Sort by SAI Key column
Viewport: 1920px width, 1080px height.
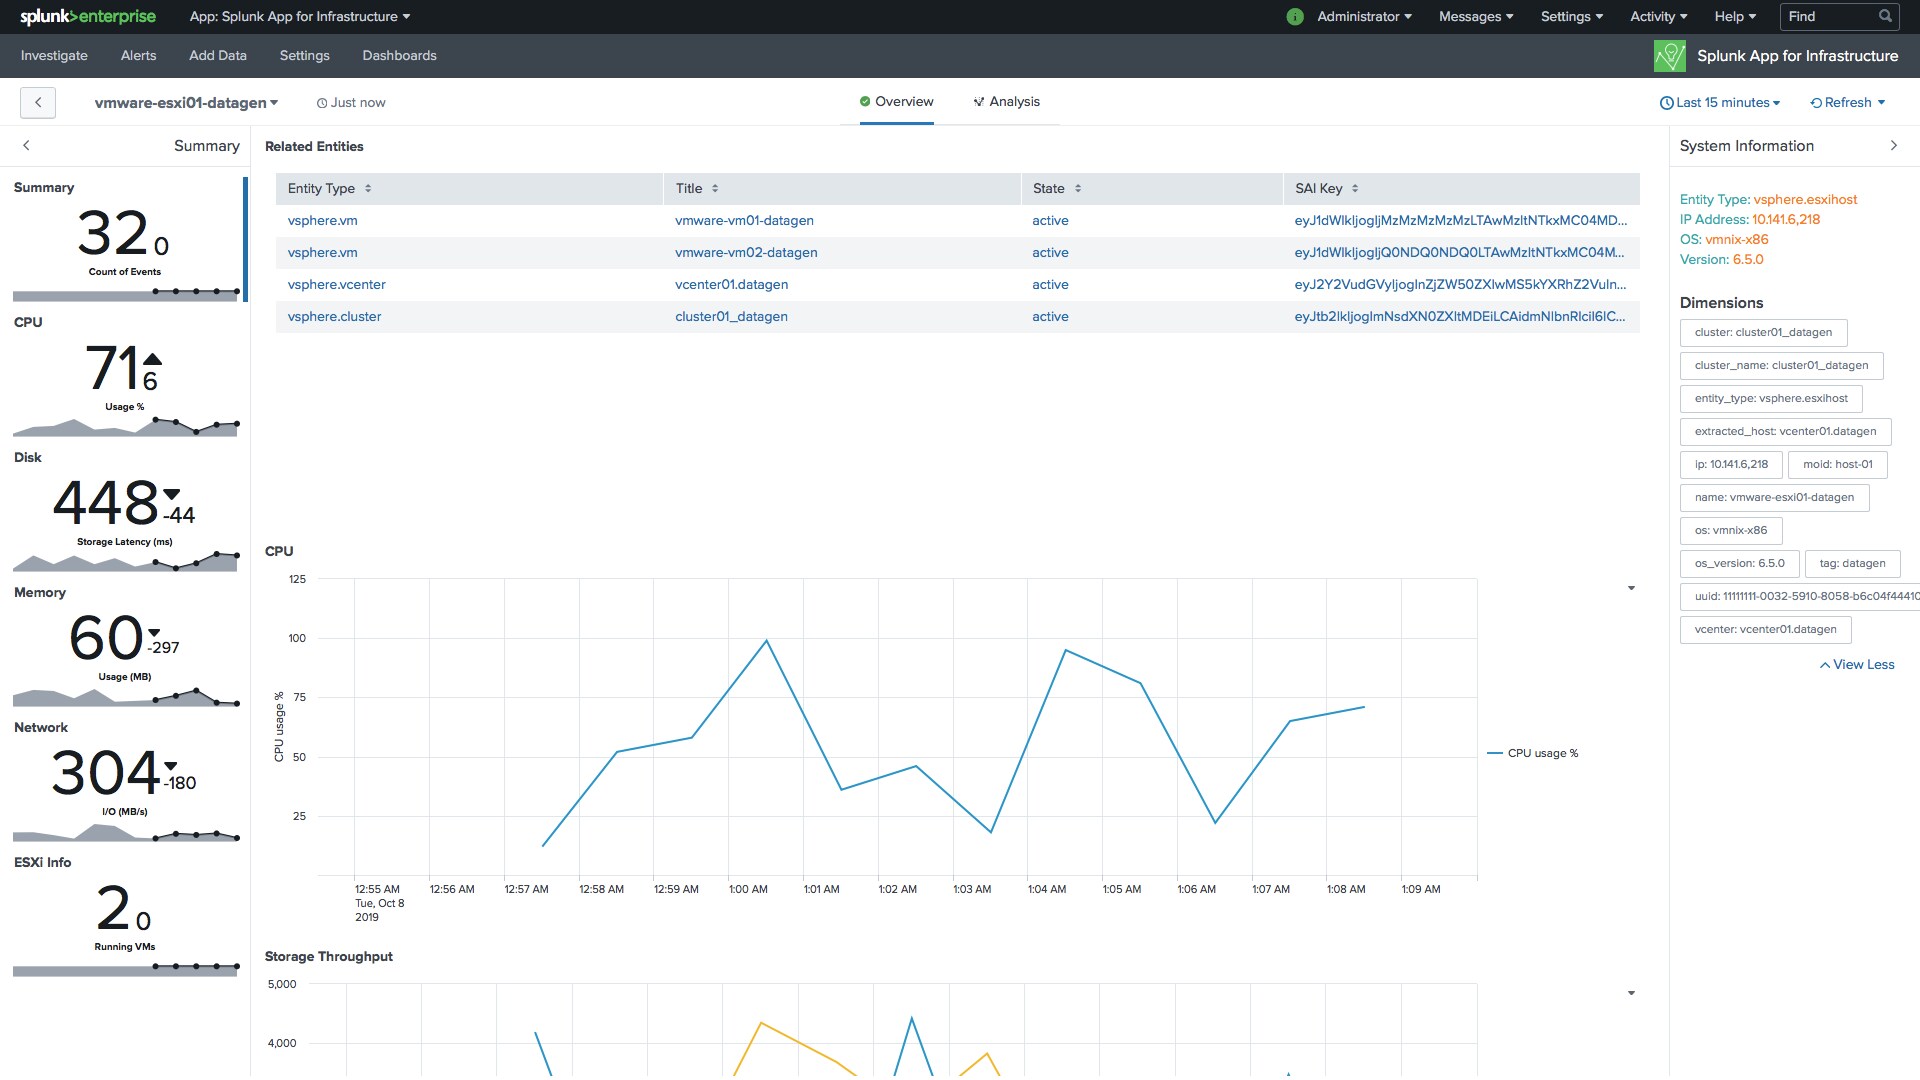[1355, 188]
